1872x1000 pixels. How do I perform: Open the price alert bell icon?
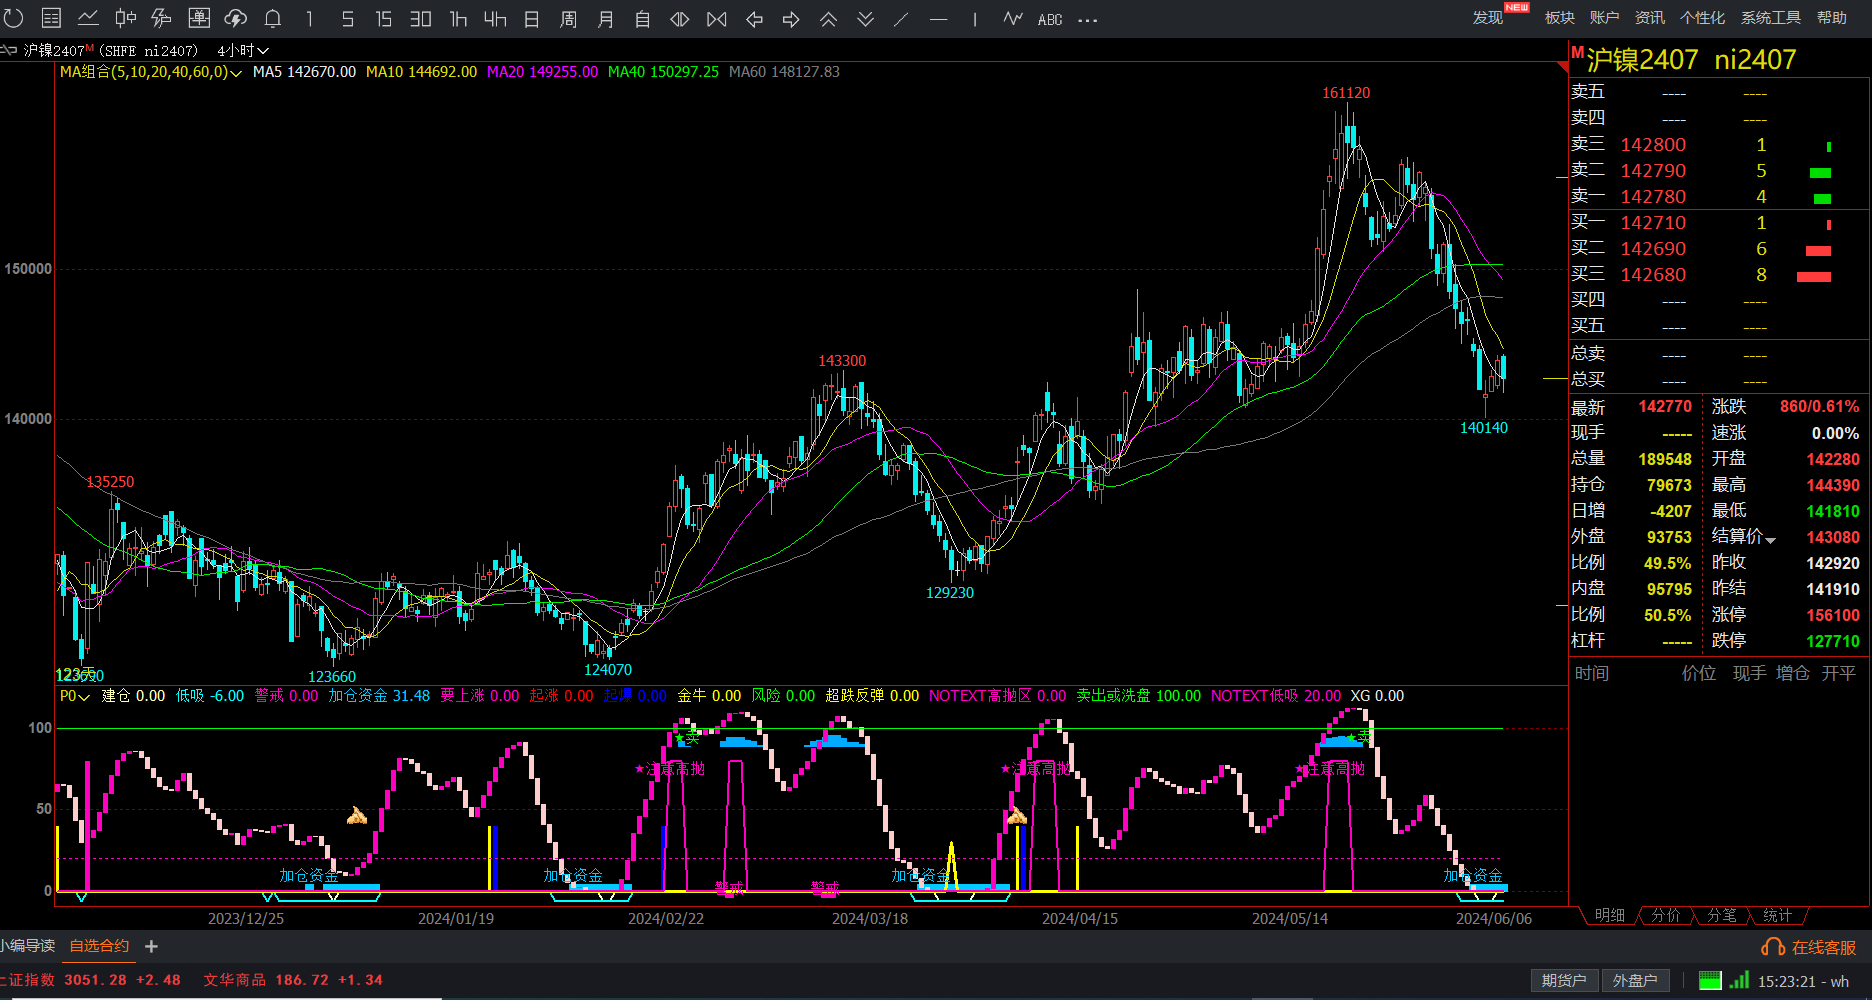[x=273, y=18]
